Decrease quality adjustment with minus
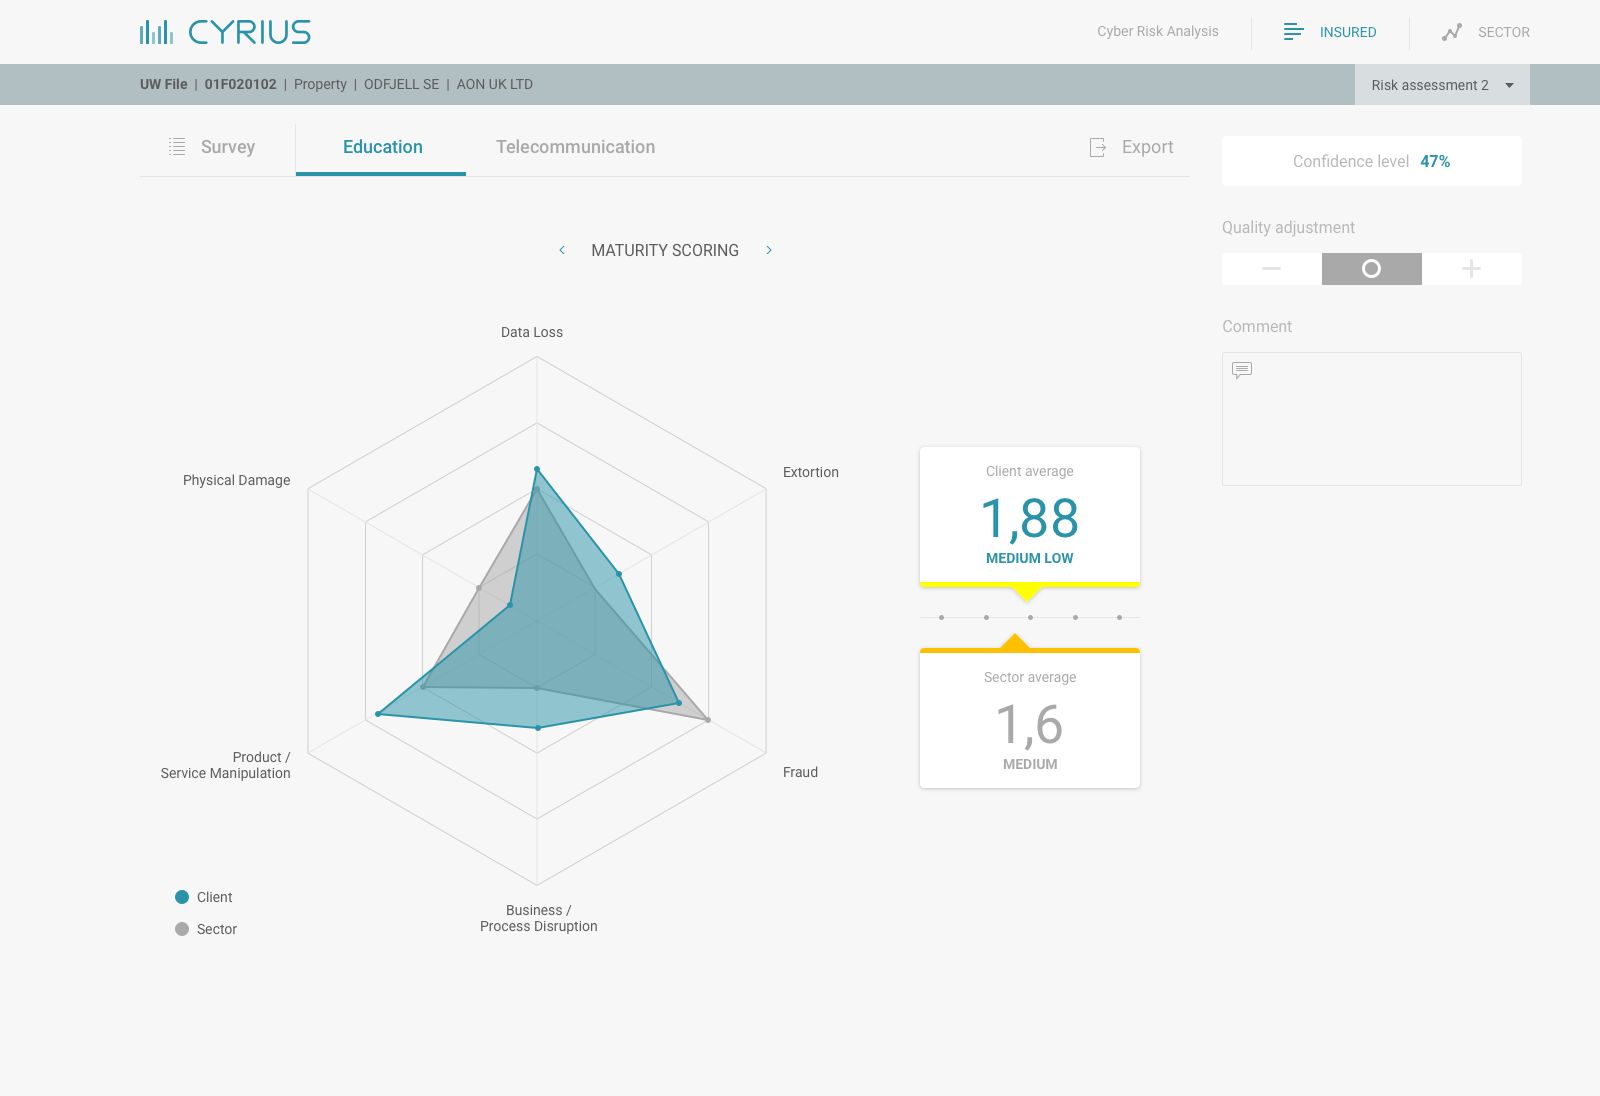Image resolution: width=1600 pixels, height=1096 pixels. (1272, 269)
